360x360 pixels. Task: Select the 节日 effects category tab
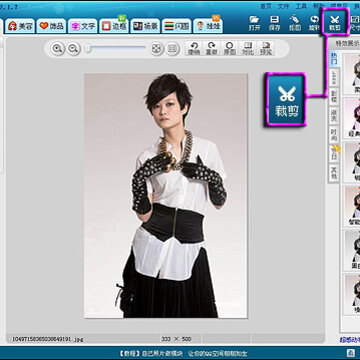point(334,154)
